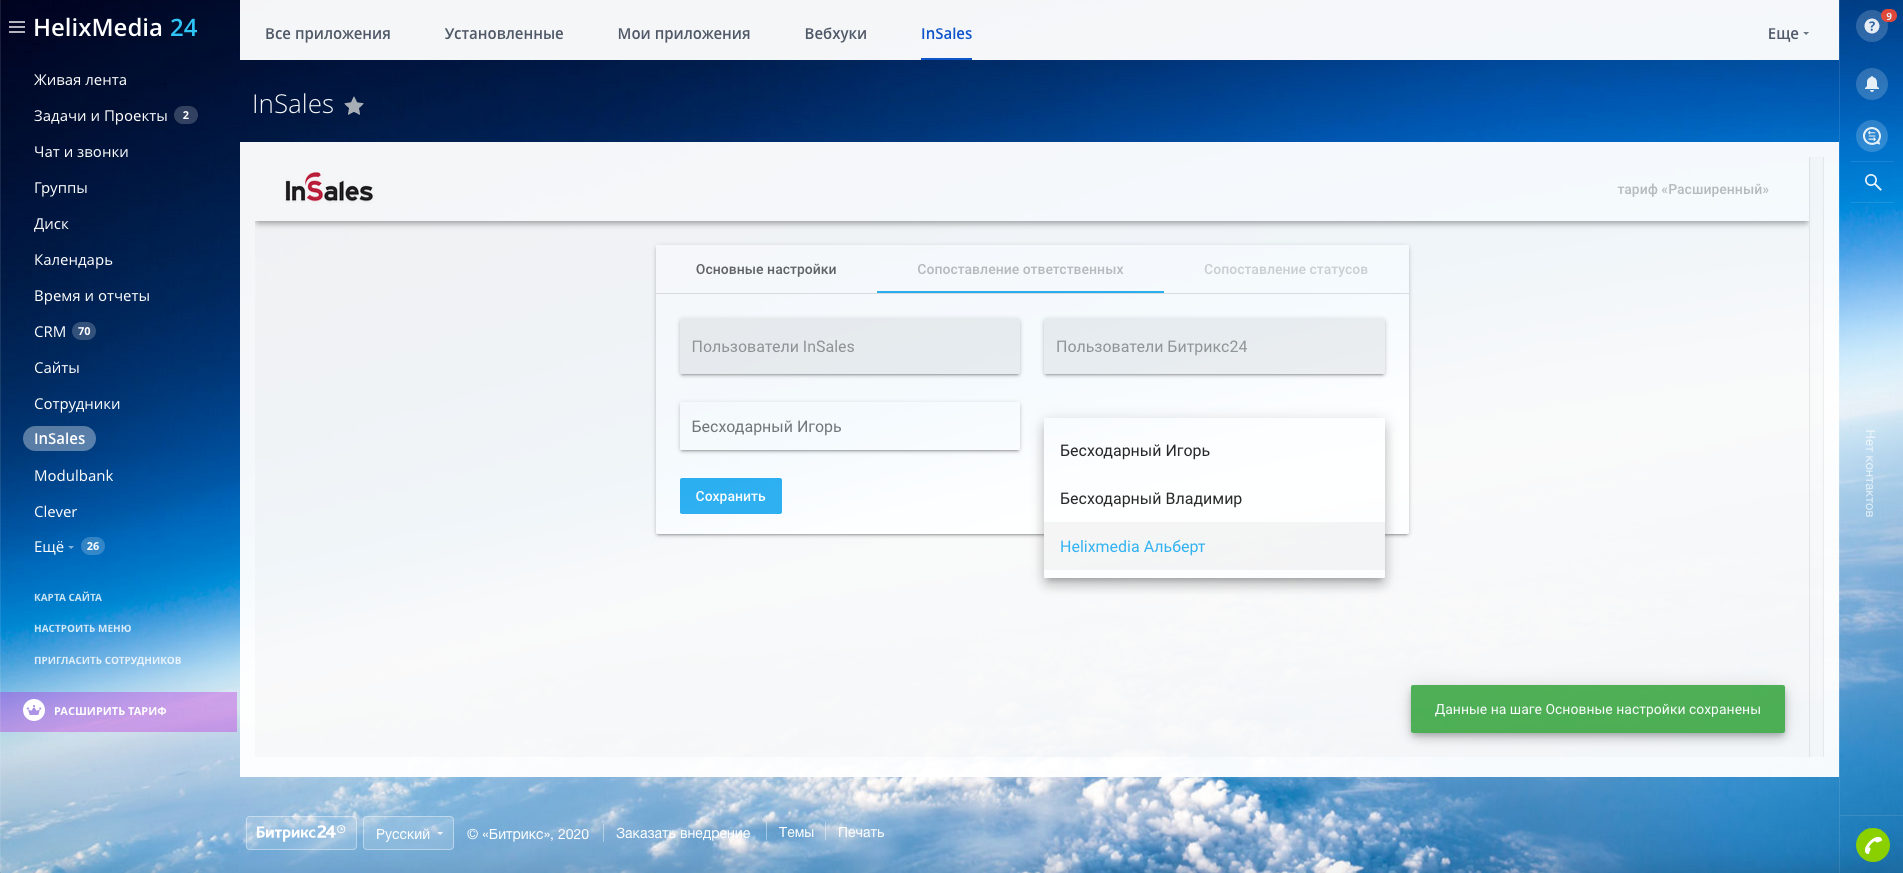Expand the Ещё item in left sidebar

(x=54, y=547)
